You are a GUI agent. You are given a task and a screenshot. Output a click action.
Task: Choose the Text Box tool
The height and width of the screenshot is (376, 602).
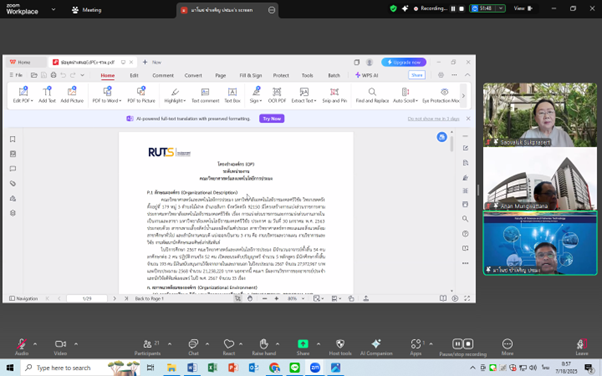pyautogui.click(x=232, y=94)
